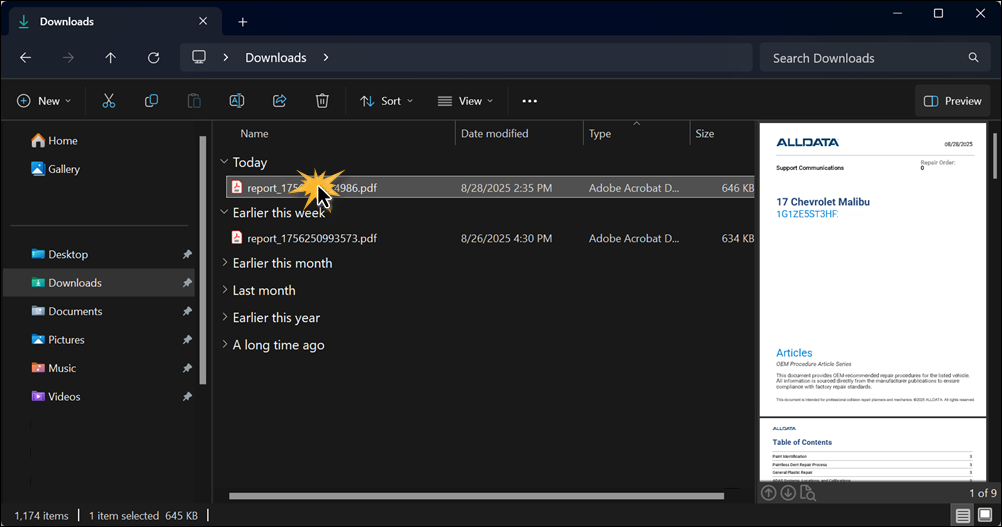
Task: Open a new tab with plus button
Action: pos(243,22)
